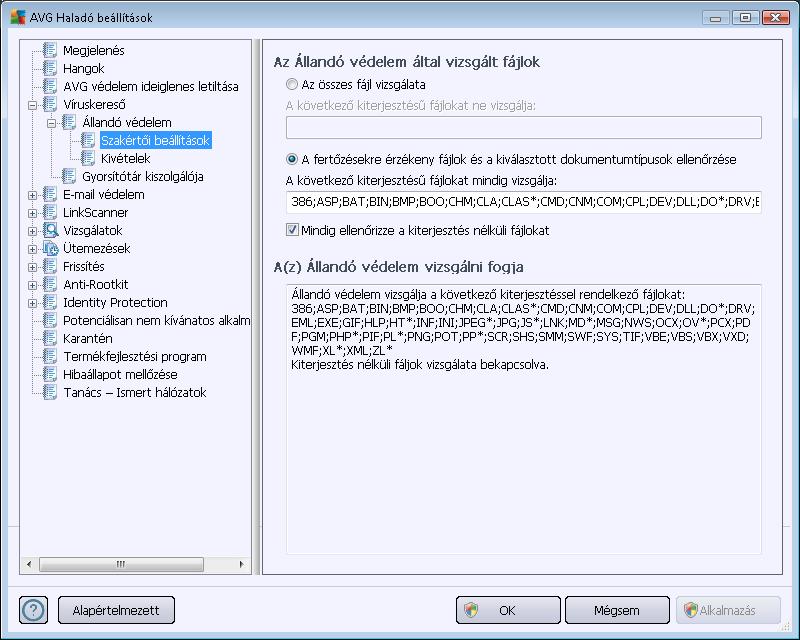Click the icon beside Potenciálisan nem kívánatos alkalm

point(50,320)
